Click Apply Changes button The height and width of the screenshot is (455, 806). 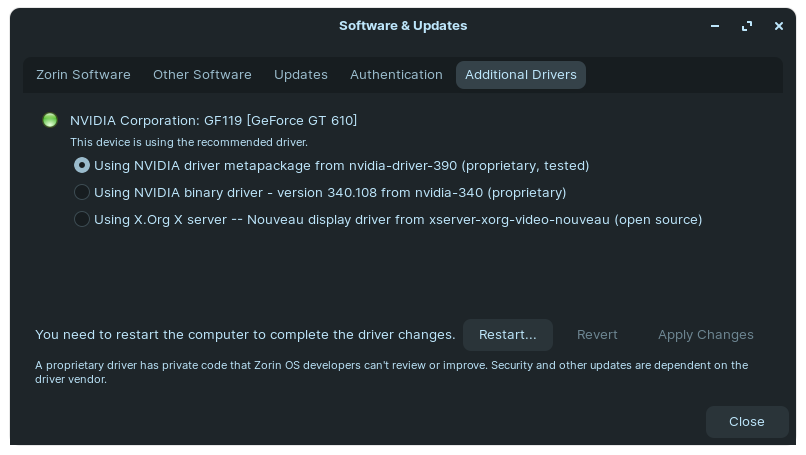pos(706,335)
